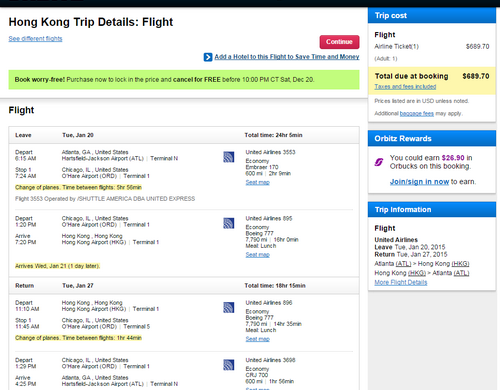Viewport: 500px width, 390px height.
Task: Click the green Book worry-free banner
Action: coord(184,80)
